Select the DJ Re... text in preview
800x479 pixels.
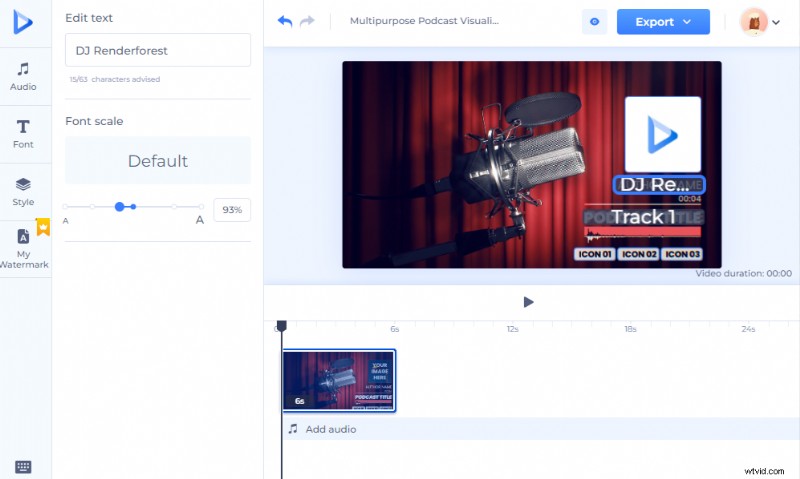pyautogui.click(x=659, y=185)
